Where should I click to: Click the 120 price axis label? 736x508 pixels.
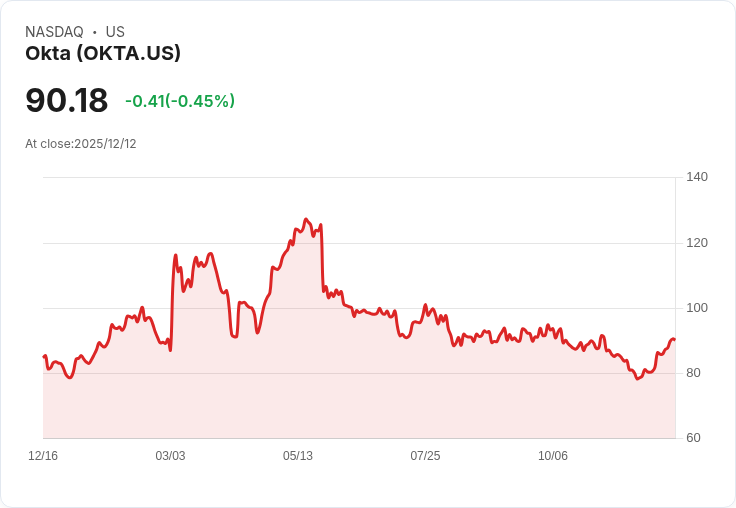[697, 243]
